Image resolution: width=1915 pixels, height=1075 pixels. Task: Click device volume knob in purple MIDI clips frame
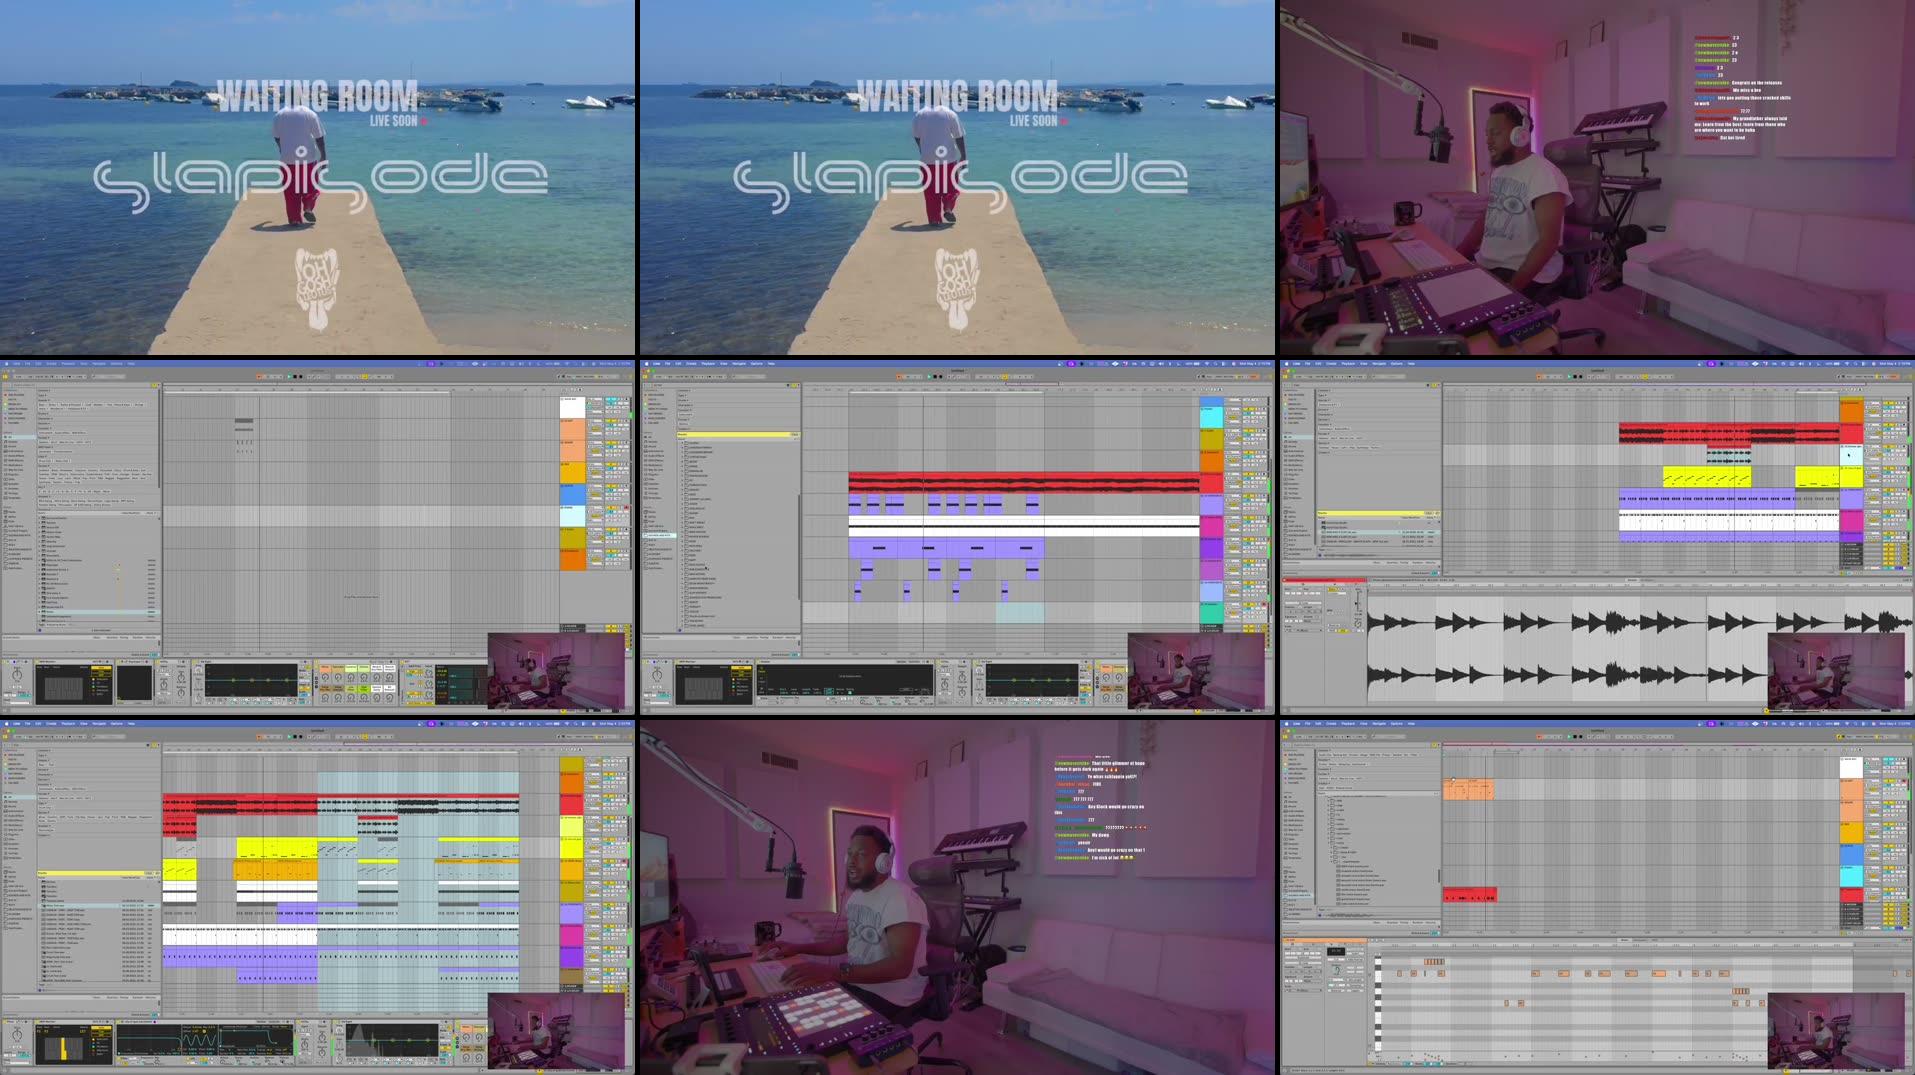coord(657,677)
